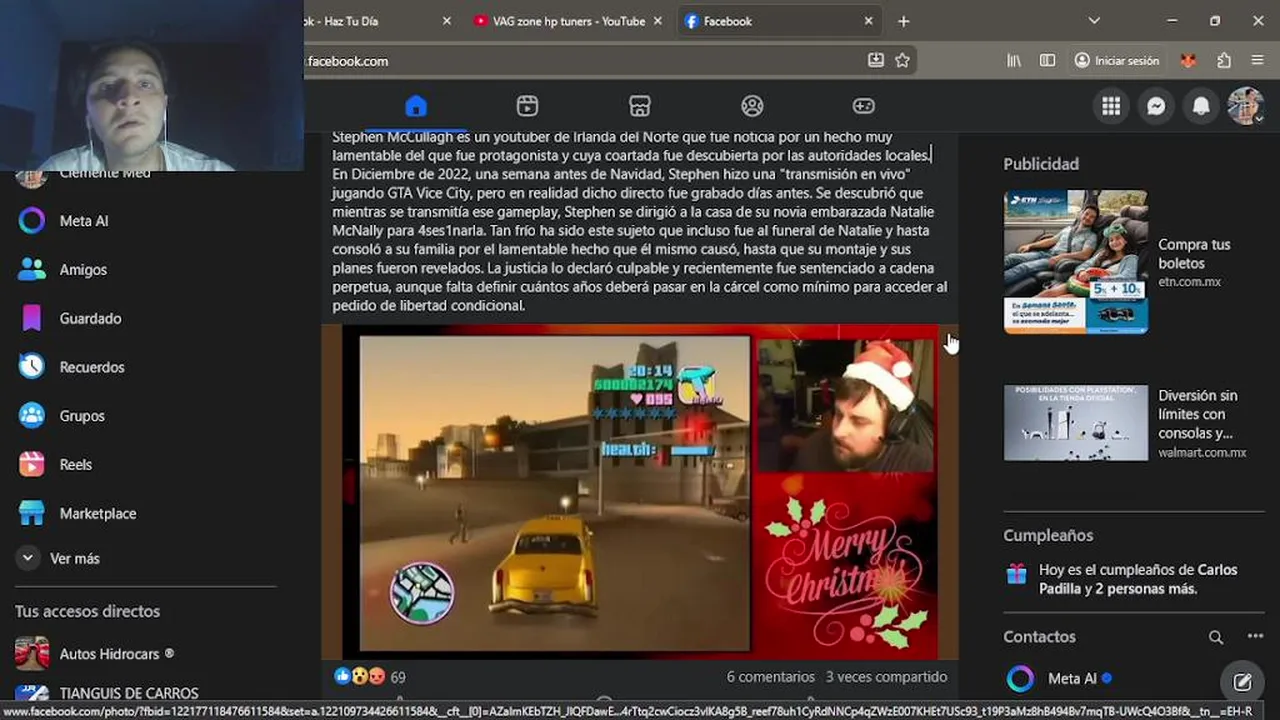Close the Haz Tu Día tab

pyautogui.click(x=447, y=21)
